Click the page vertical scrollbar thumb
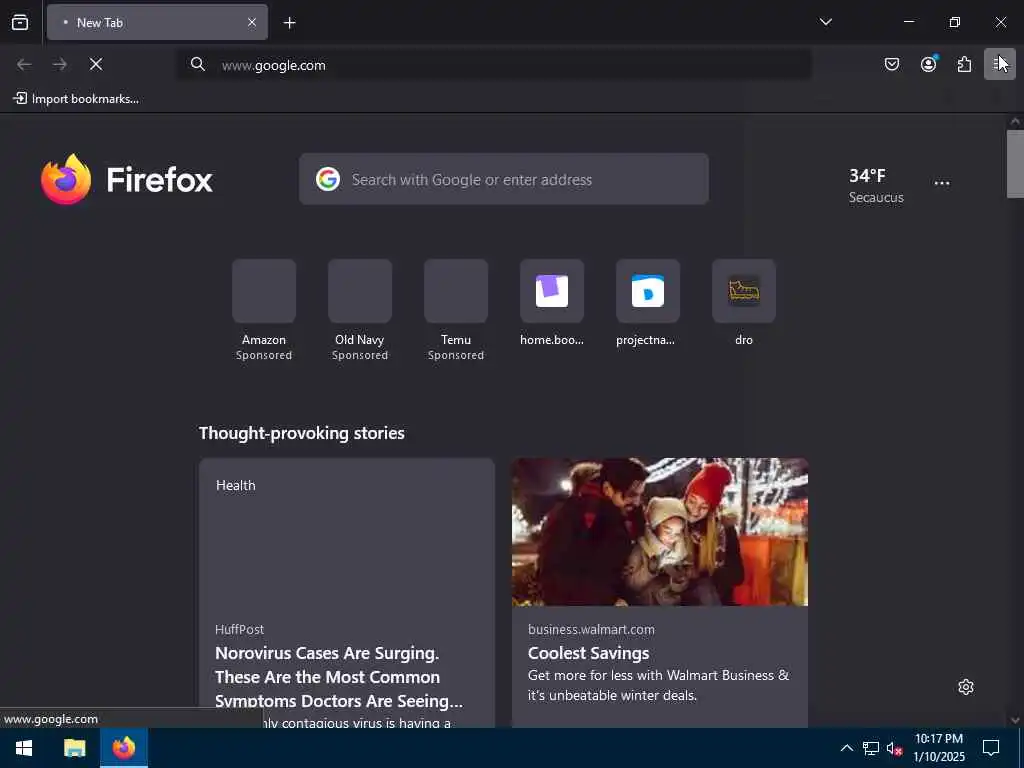 pyautogui.click(x=1015, y=163)
